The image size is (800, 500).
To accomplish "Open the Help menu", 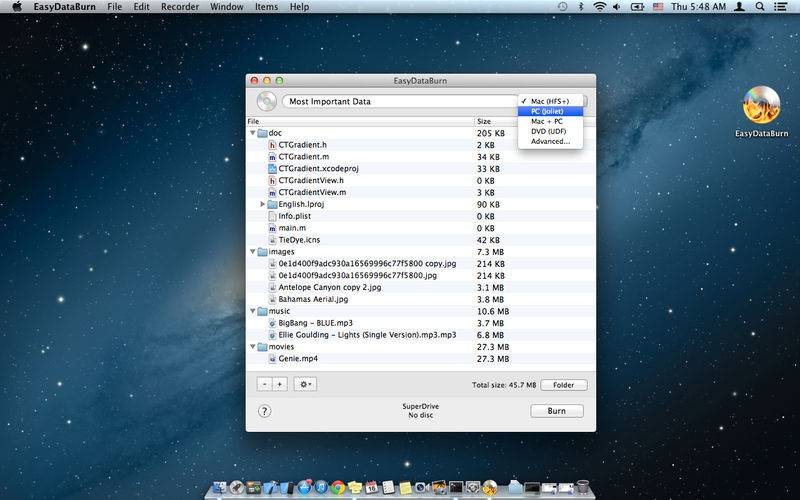I will 299,7.
